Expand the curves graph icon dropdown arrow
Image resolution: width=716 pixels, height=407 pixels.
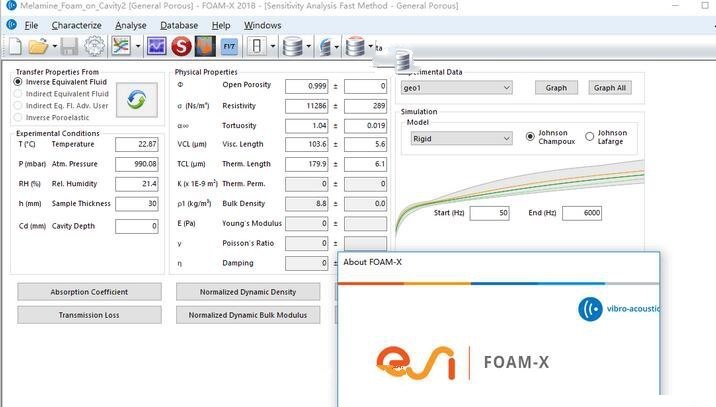pyautogui.click(x=138, y=47)
